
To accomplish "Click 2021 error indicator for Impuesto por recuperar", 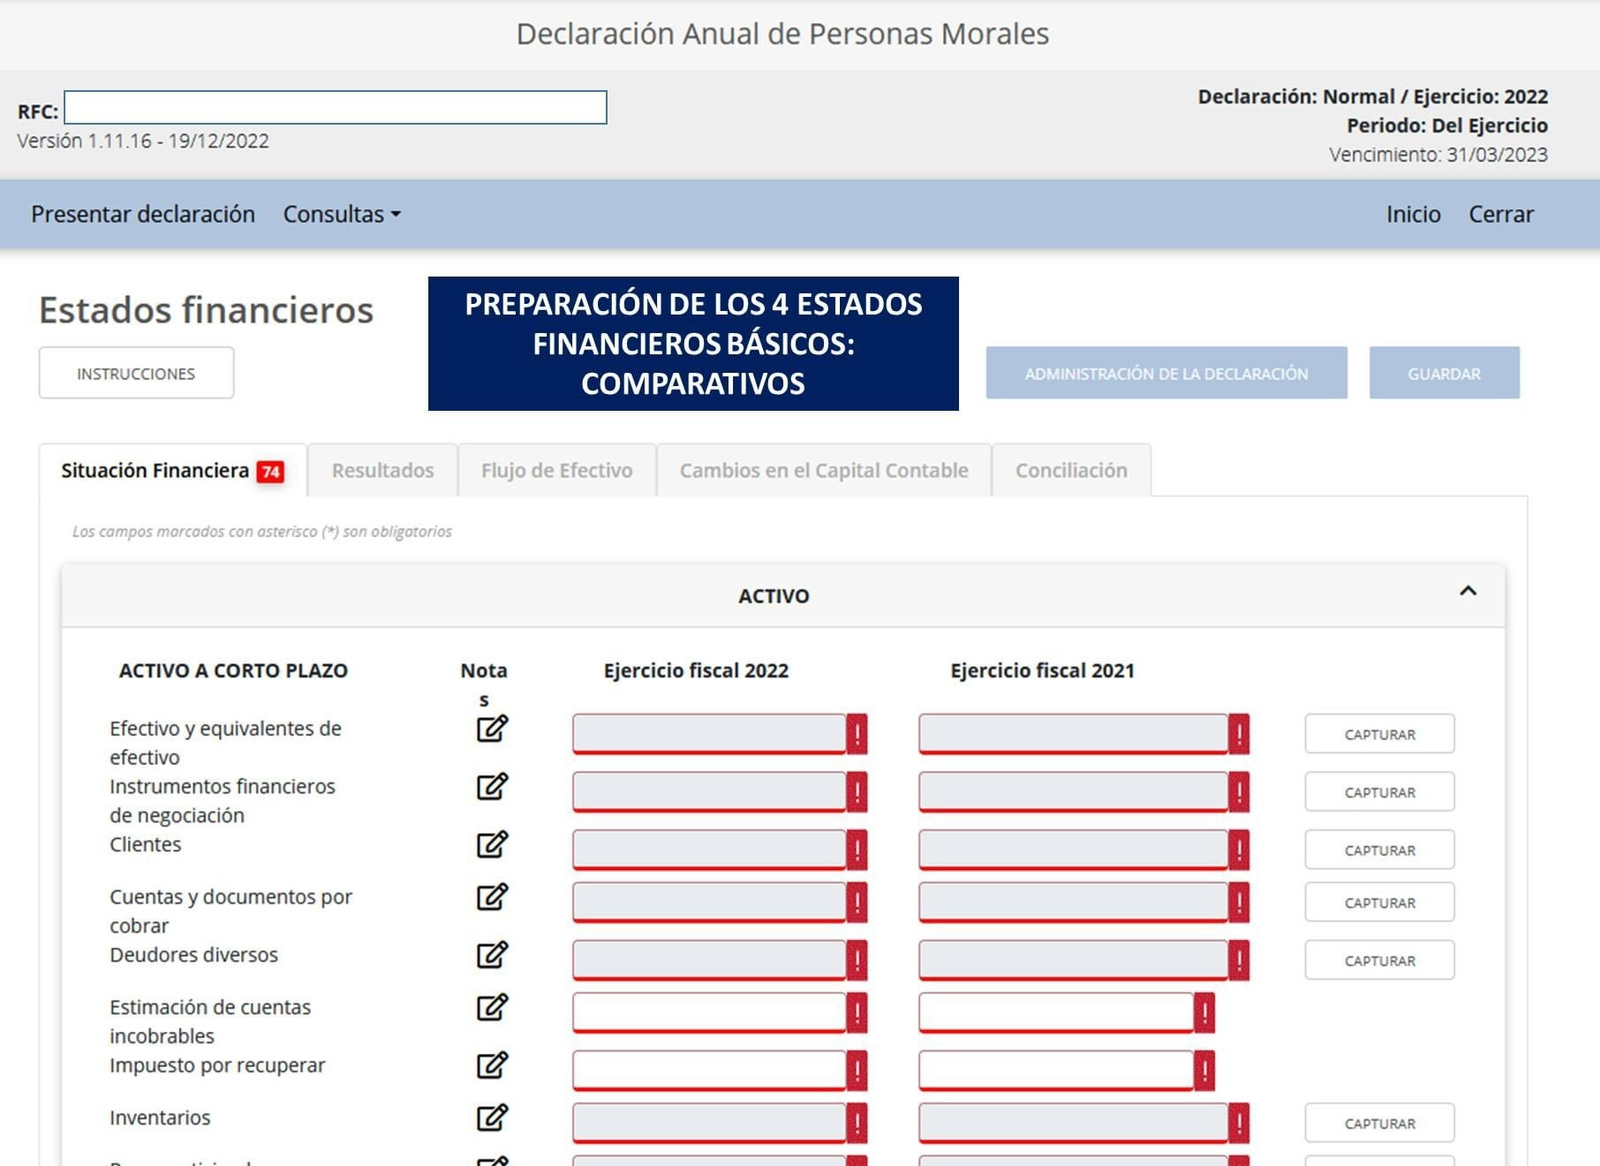I will pyautogui.click(x=1205, y=1070).
